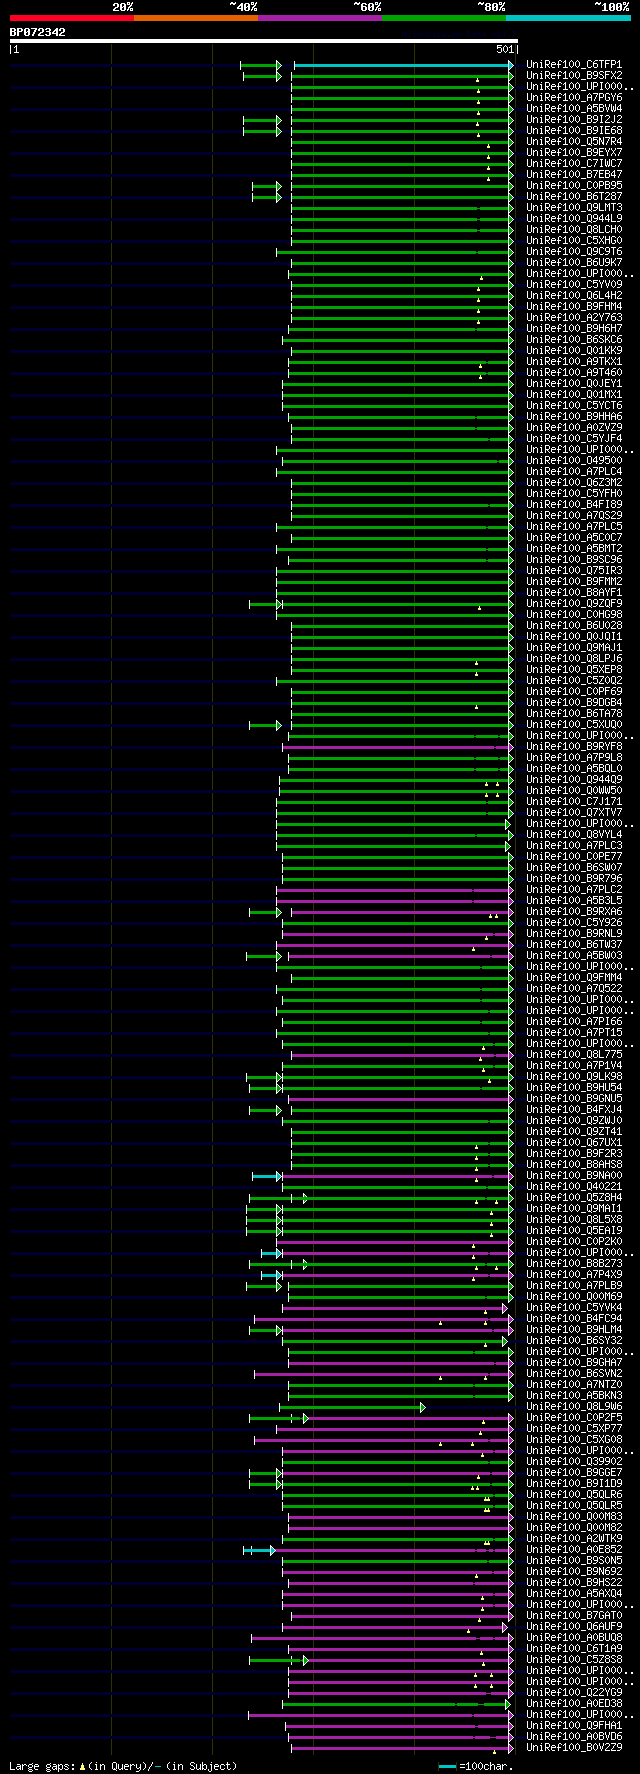Select hit label UniRef100_B9RYF8

[574, 746]
